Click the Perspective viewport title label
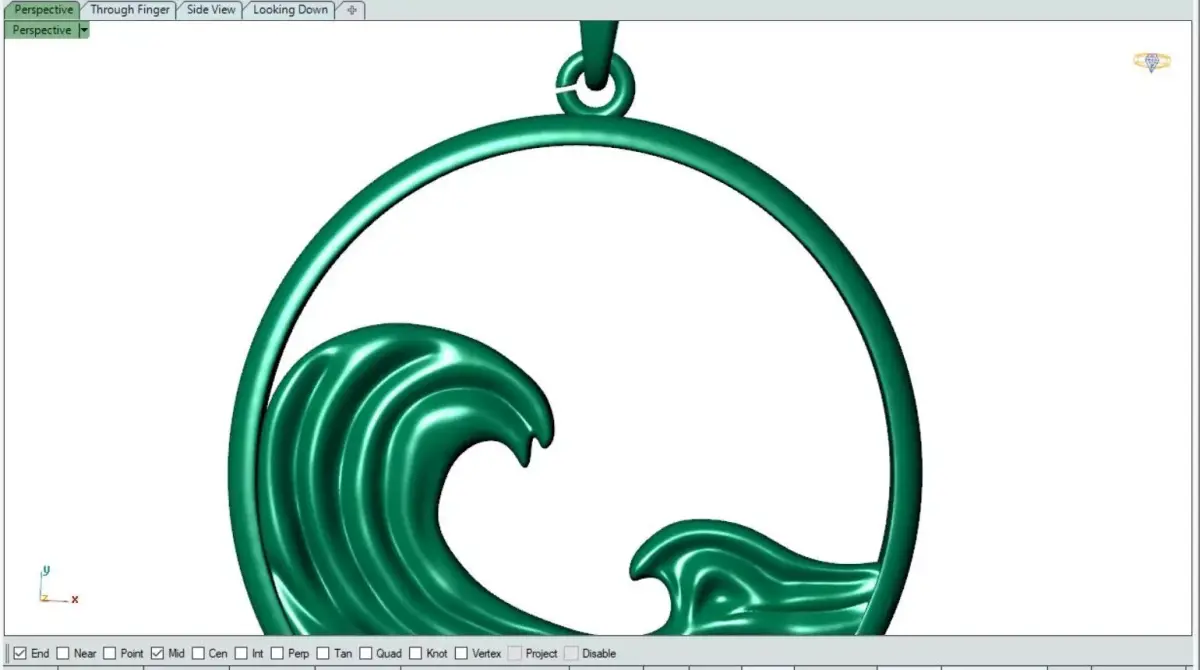Screen dimensions: 1200x670 pyautogui.click(x=42, y=30)
